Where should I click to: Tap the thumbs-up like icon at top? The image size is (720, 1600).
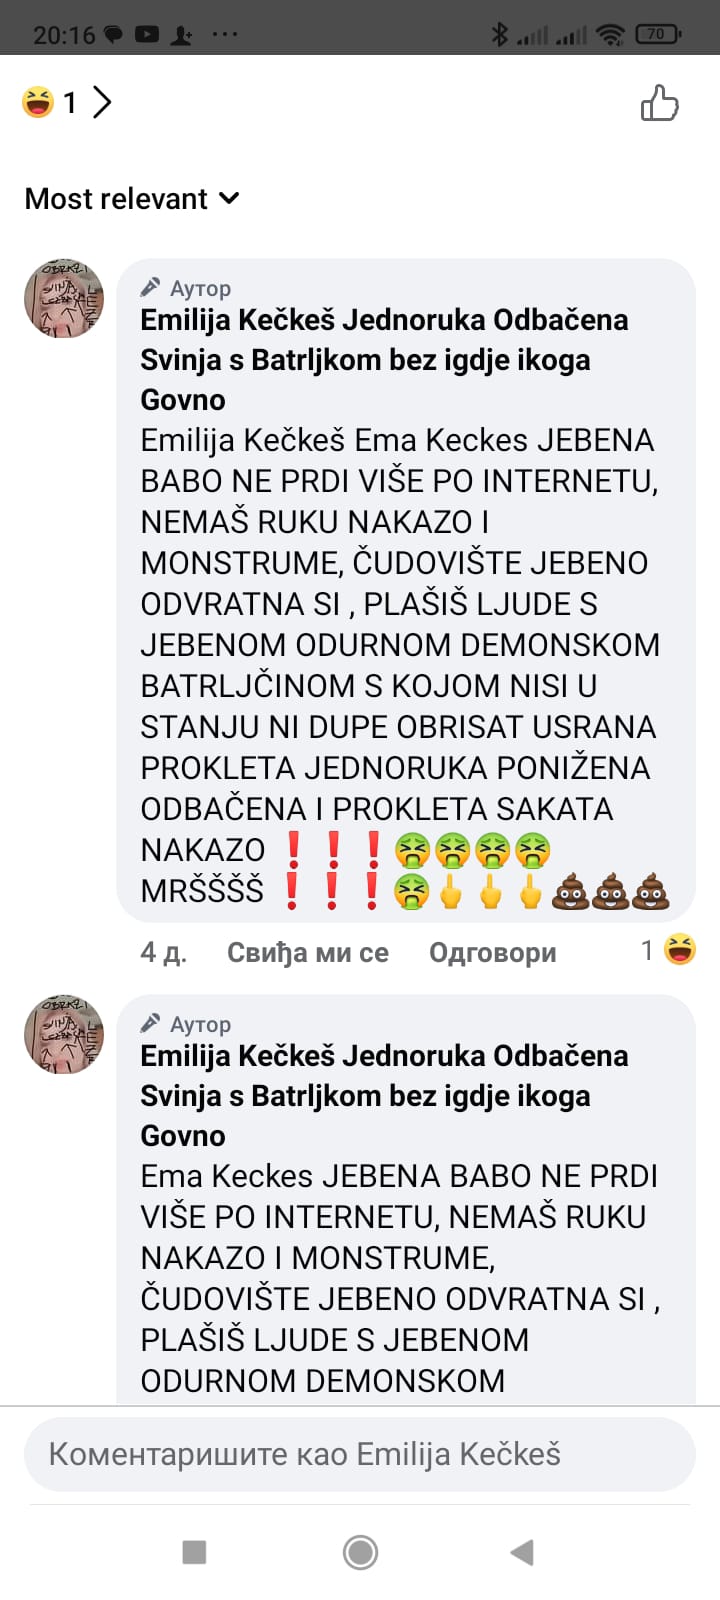pos(659,103)
